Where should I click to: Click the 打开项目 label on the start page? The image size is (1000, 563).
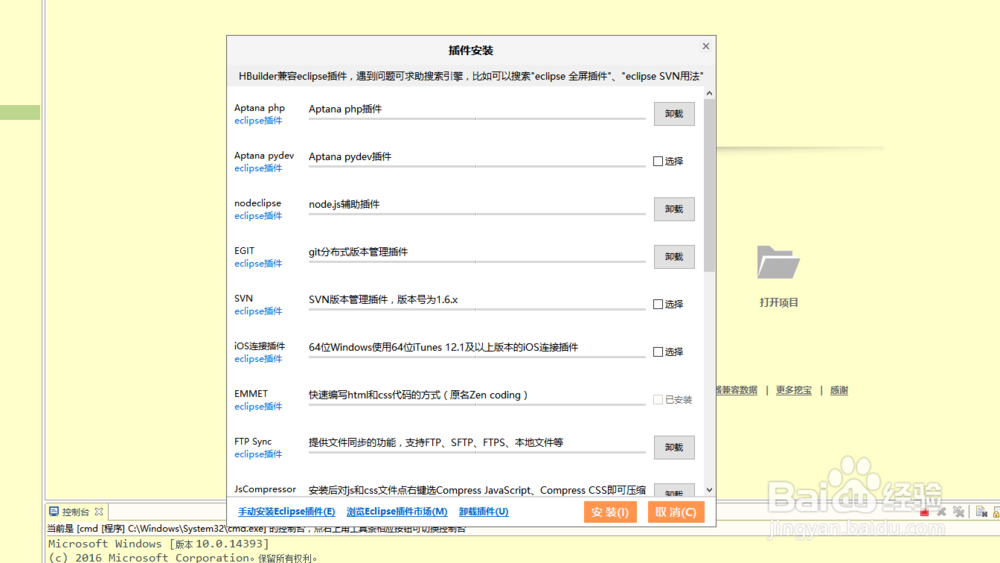(x=779, y=302)
